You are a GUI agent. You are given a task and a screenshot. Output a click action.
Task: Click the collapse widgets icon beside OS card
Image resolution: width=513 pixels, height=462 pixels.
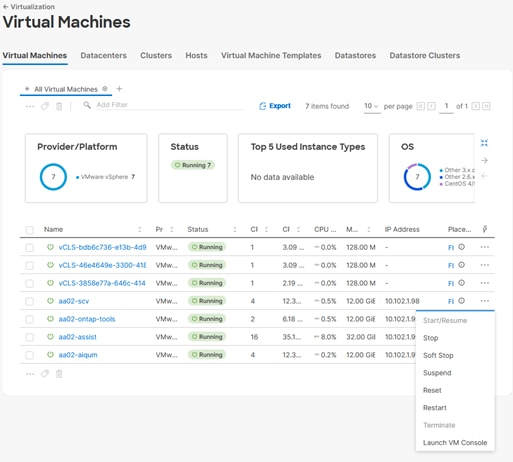(484, 143)
